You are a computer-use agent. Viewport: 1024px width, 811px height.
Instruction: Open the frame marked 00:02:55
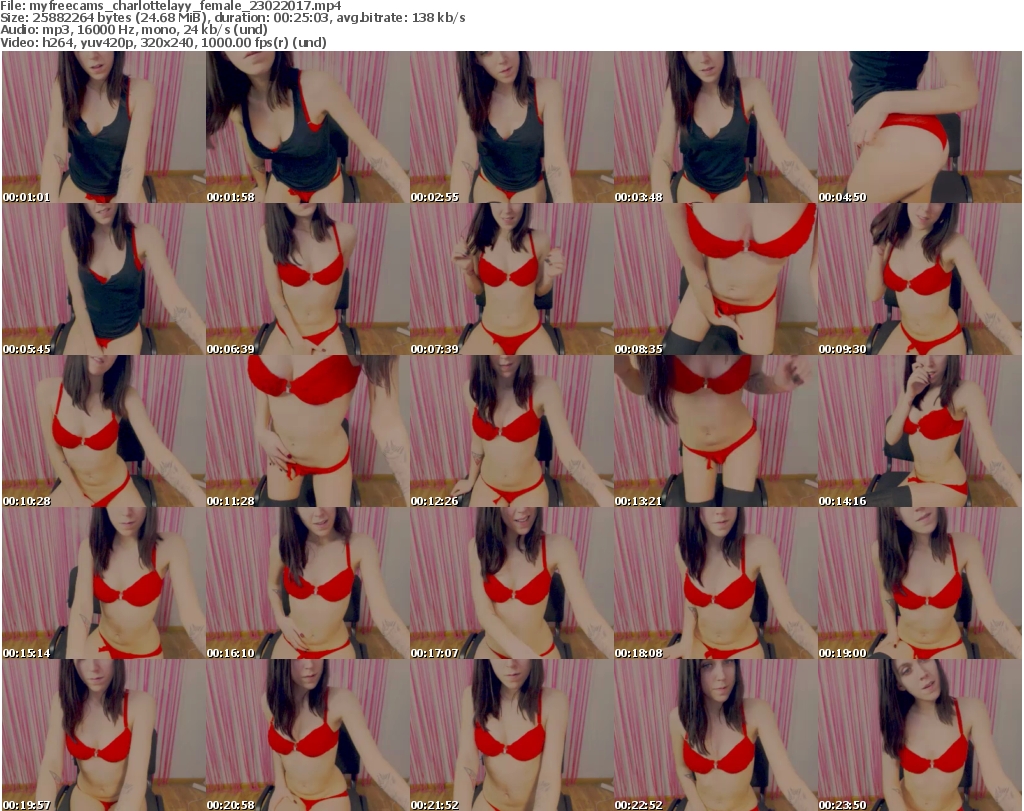tap(511, 127)
